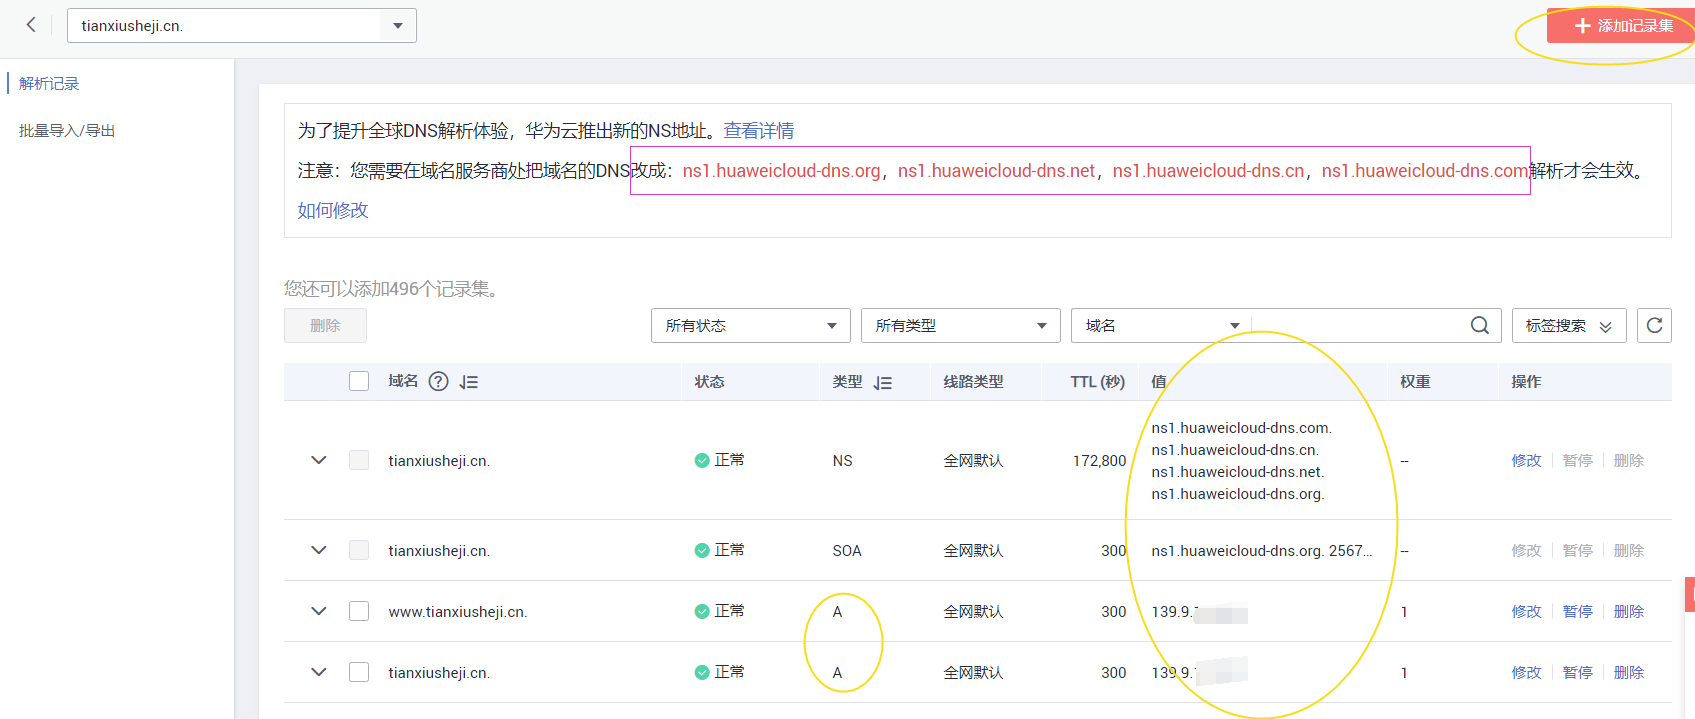1695x719 pixels.
Task: Click the 172,800 TTL value
Action: pos(1099,461)
